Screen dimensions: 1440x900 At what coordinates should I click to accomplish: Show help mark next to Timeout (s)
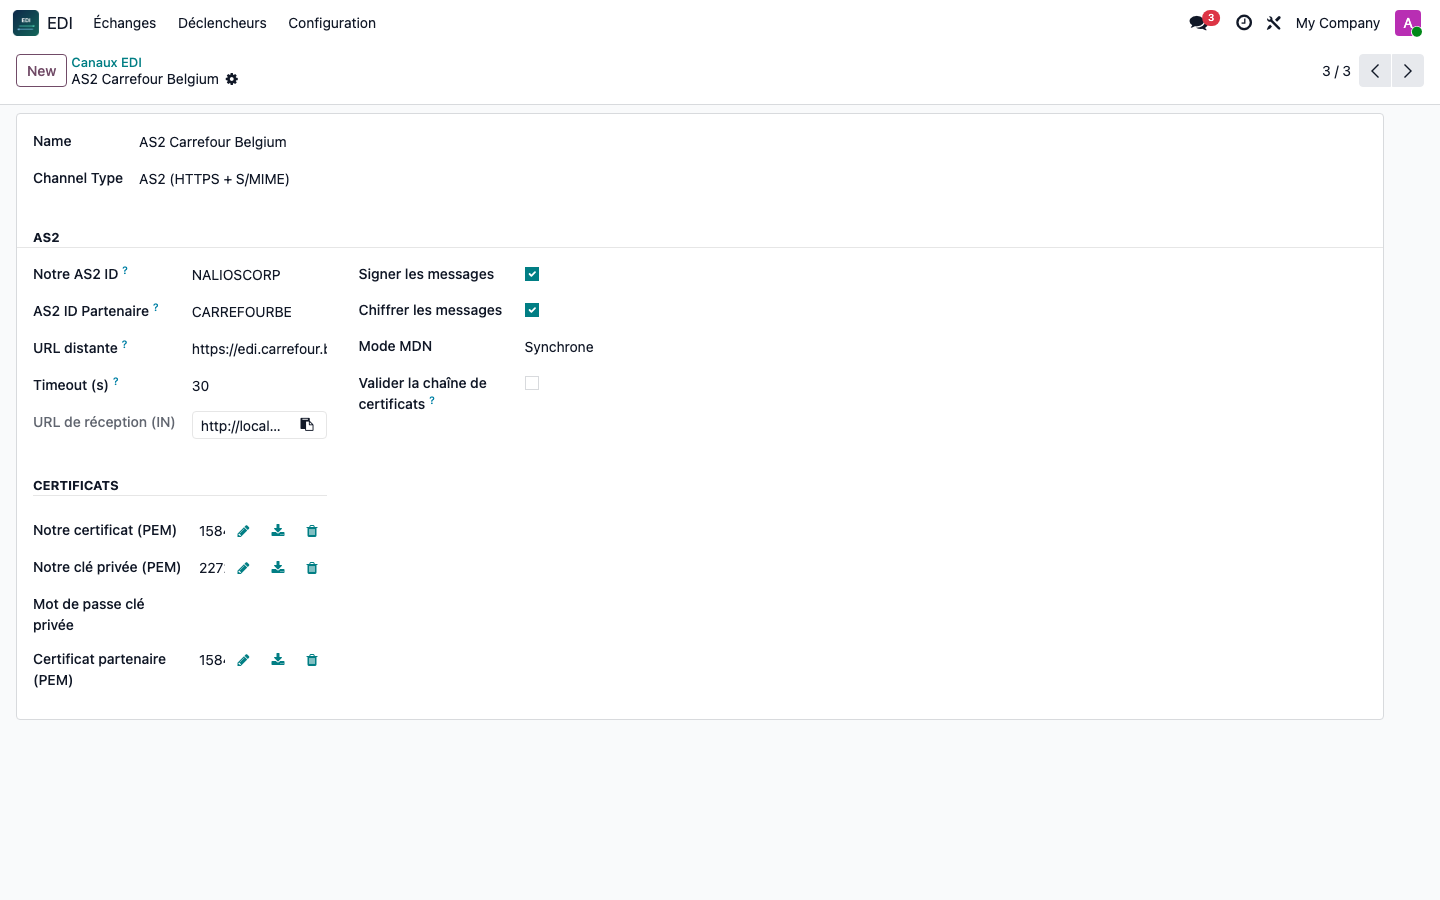[116, 381]
